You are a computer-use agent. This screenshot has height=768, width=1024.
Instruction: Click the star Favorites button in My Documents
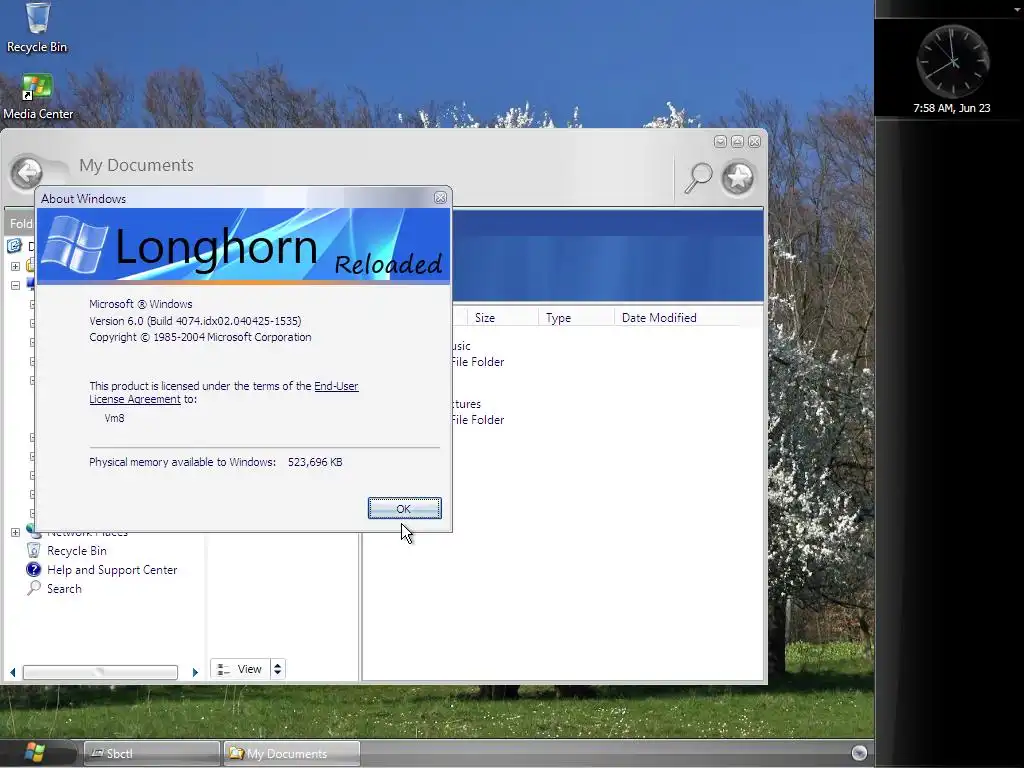[x=738, y=178]
